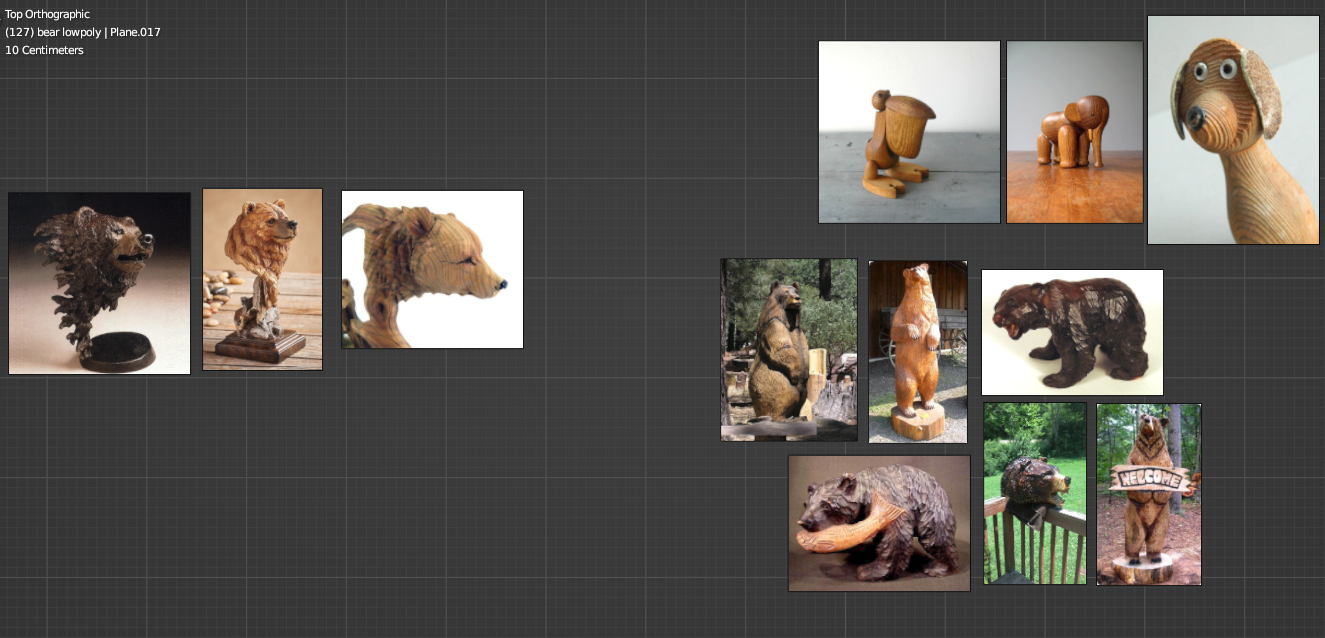
Task: Select the small wooden toy animal on table image
Action: 1074,132
